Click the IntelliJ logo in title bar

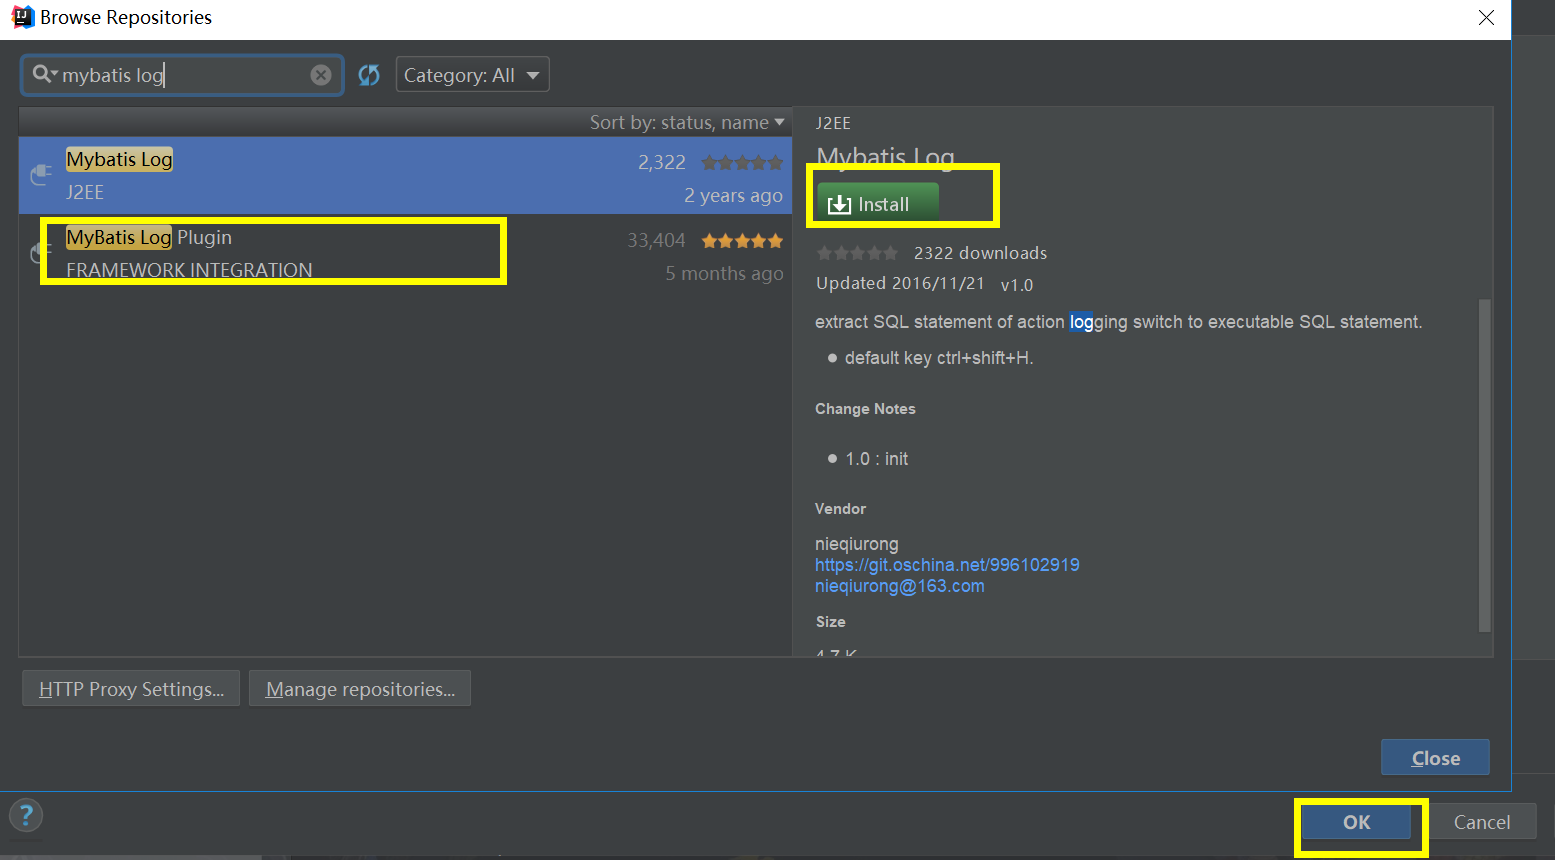click(x=22, y=17)
